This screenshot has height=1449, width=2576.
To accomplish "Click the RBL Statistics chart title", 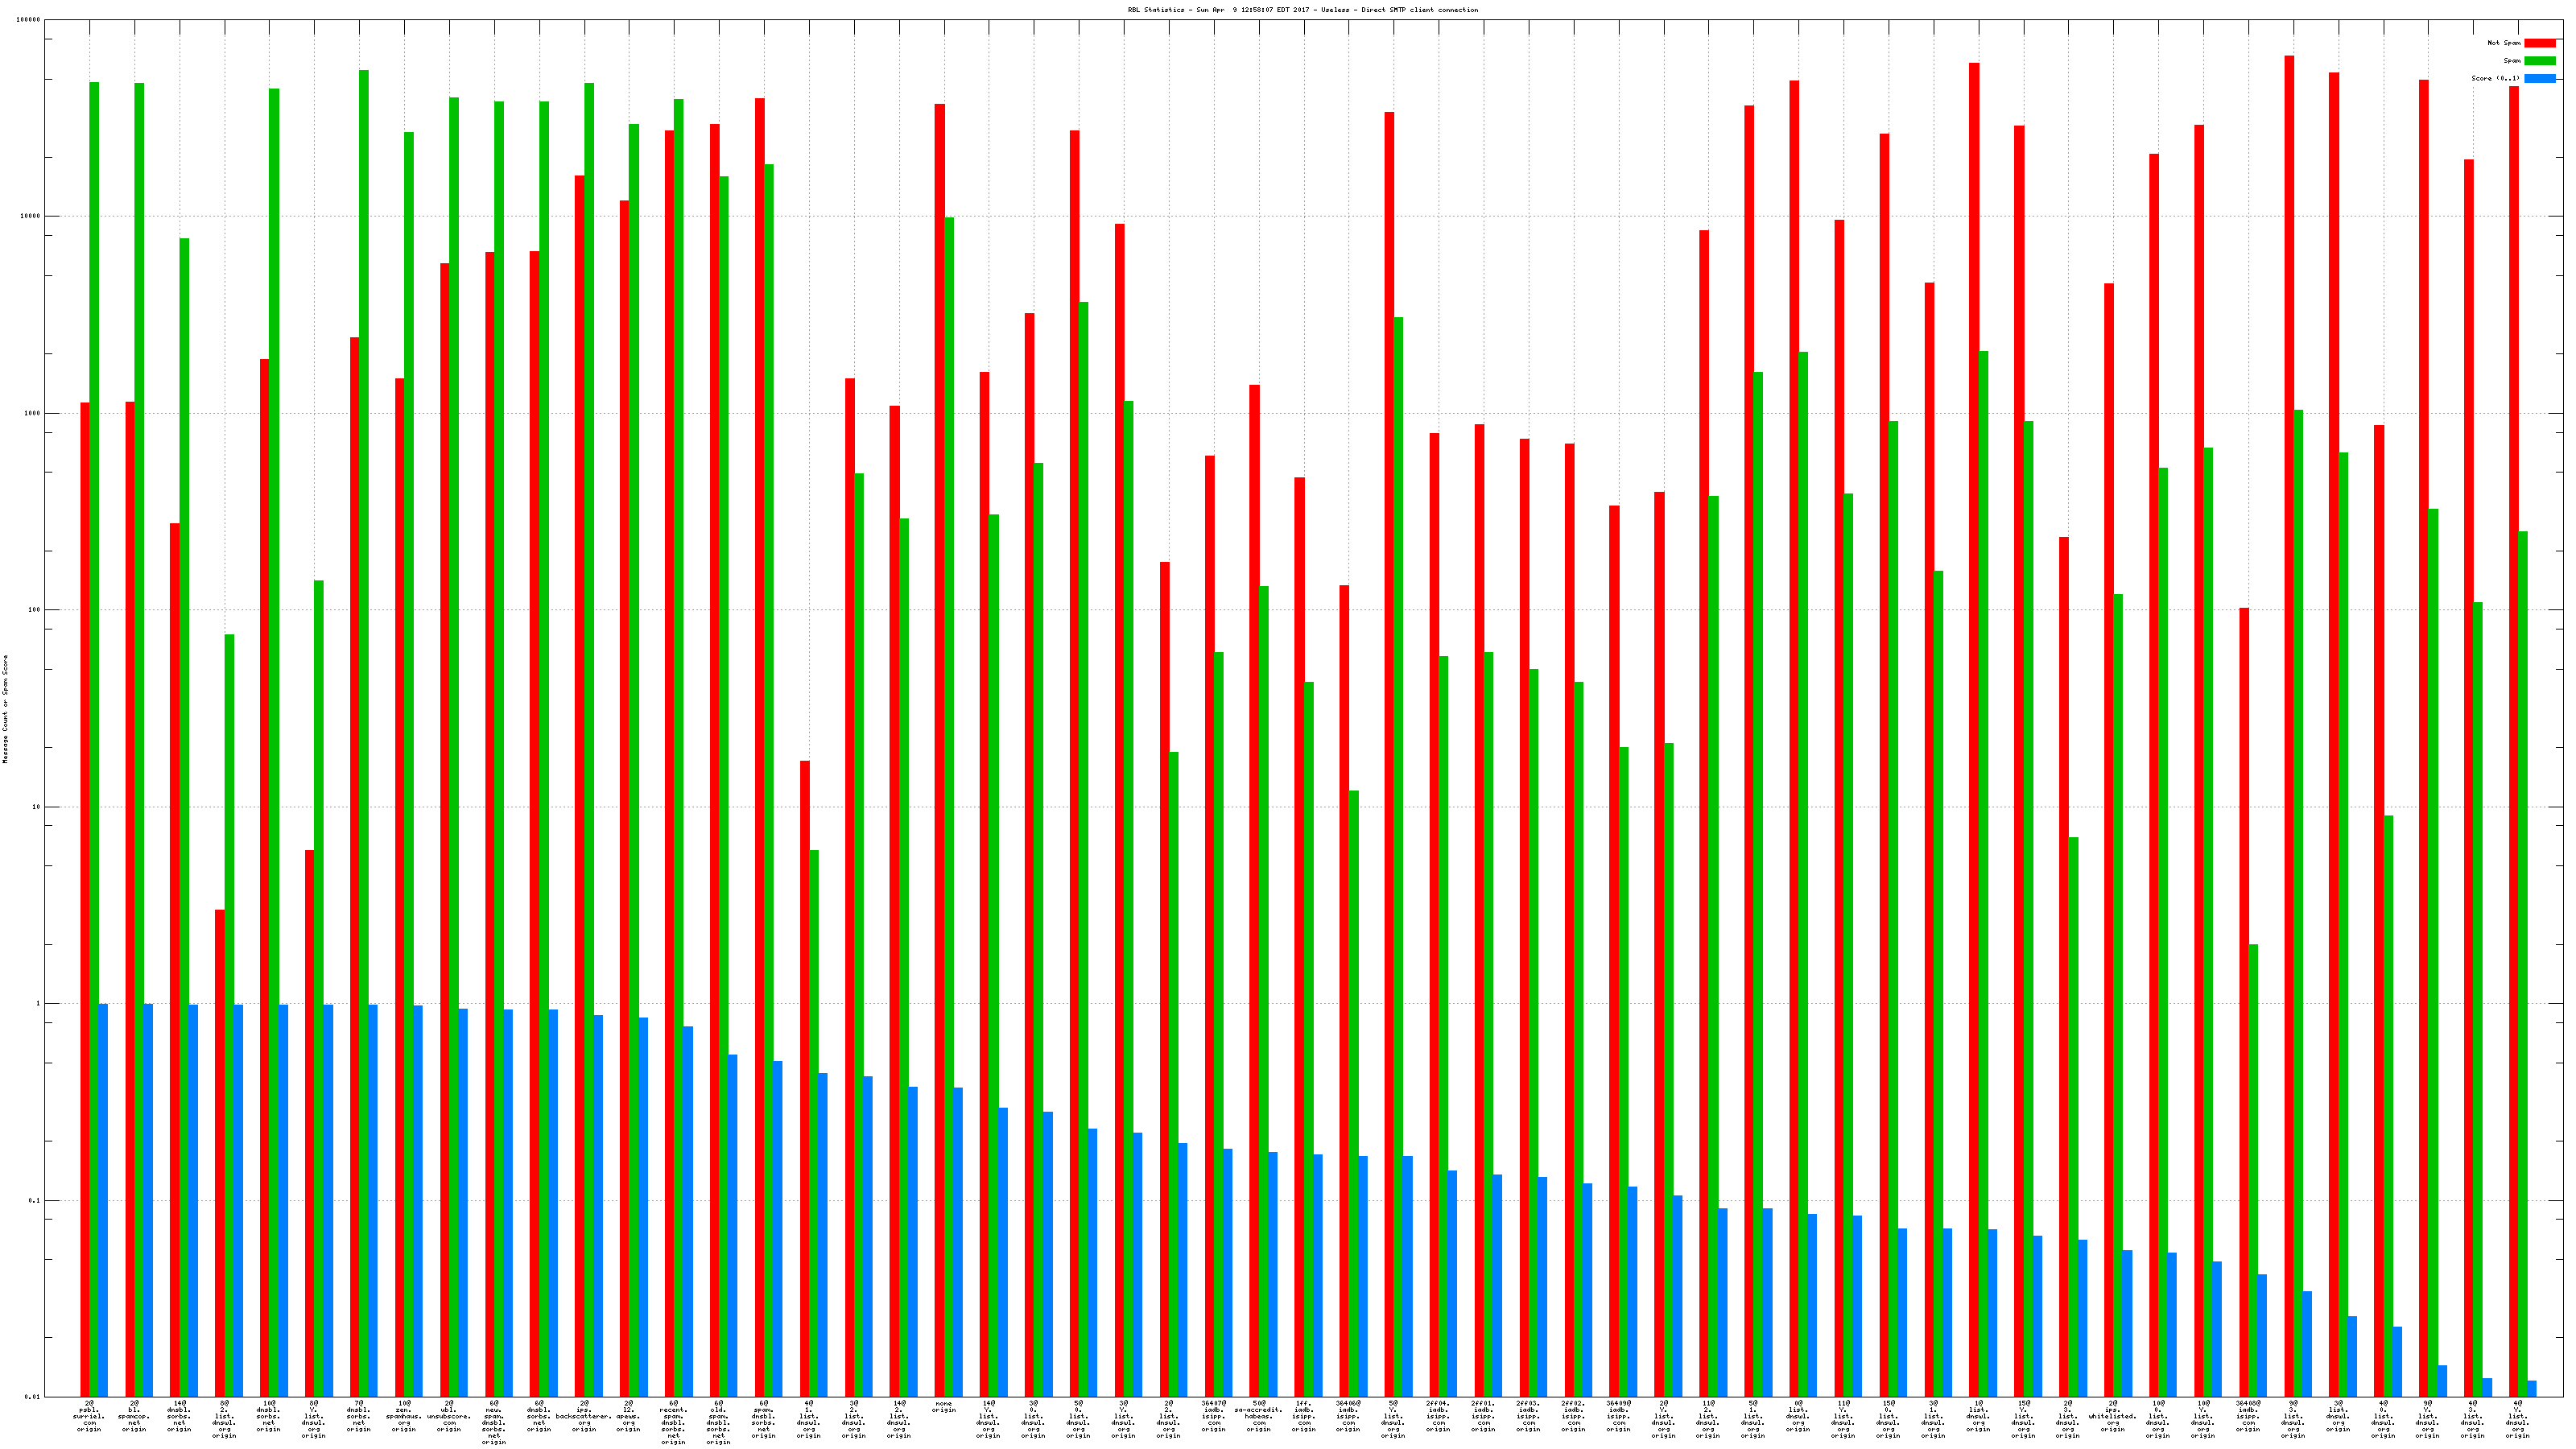I will pyautogui.click(x=1302, y=10).
